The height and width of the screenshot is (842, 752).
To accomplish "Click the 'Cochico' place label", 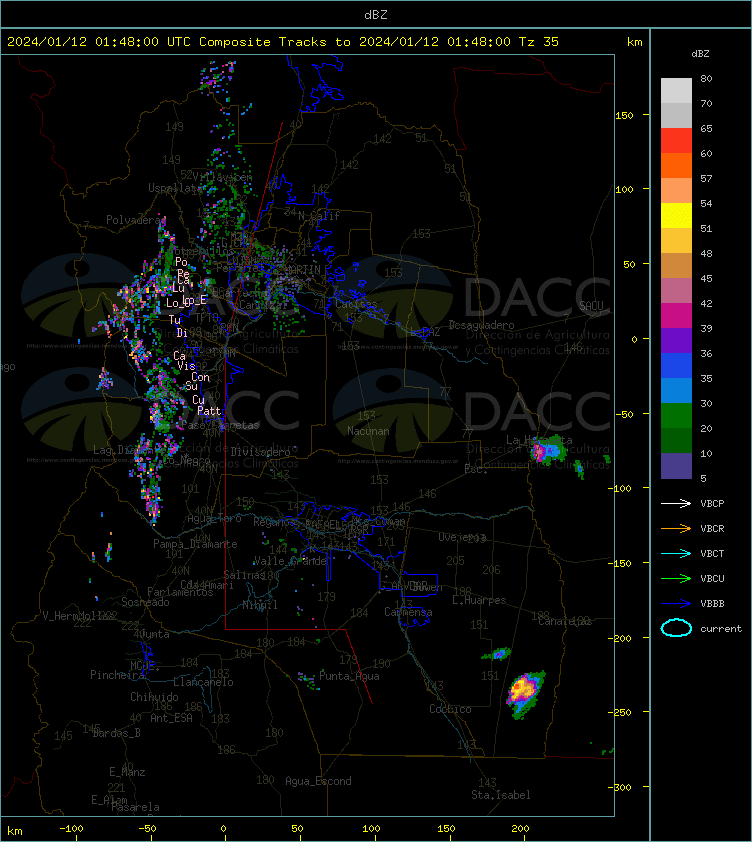I will 450,709.
